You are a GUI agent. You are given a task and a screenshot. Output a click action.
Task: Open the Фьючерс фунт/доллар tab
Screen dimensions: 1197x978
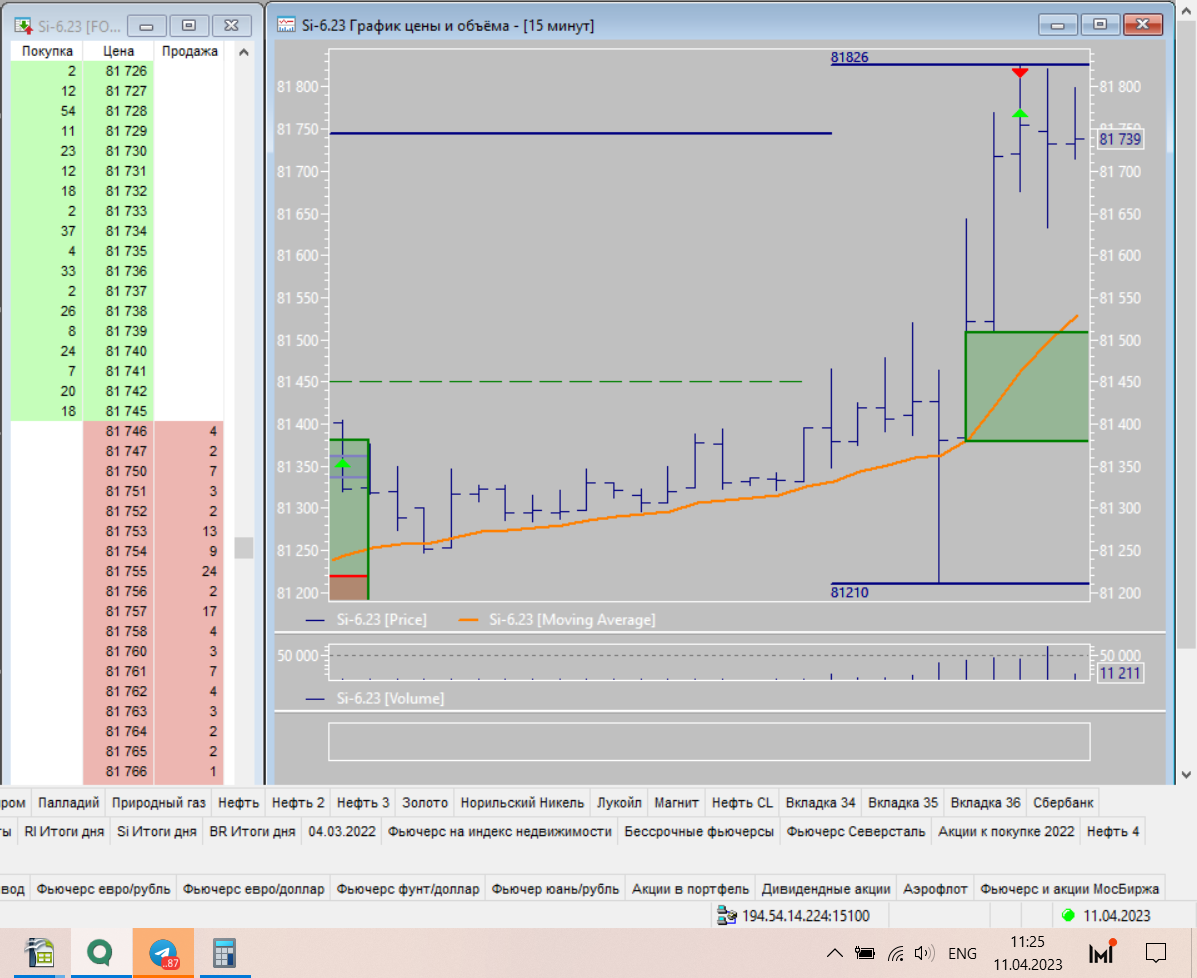point(408,889)
